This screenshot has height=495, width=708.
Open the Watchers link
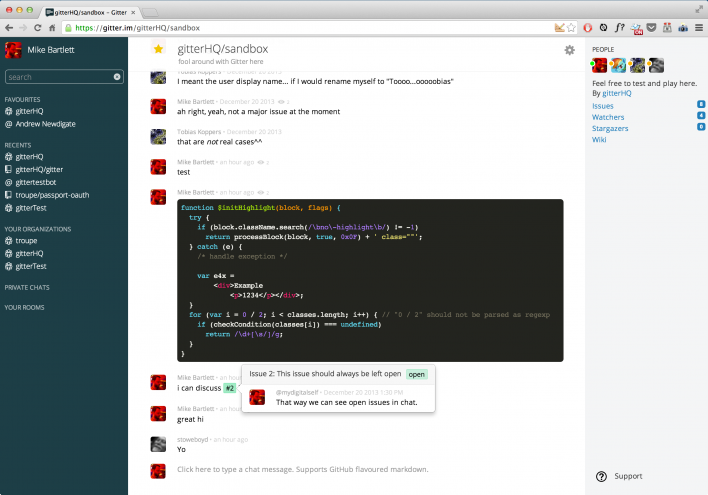pyautogui.click(x=608, y=117)
